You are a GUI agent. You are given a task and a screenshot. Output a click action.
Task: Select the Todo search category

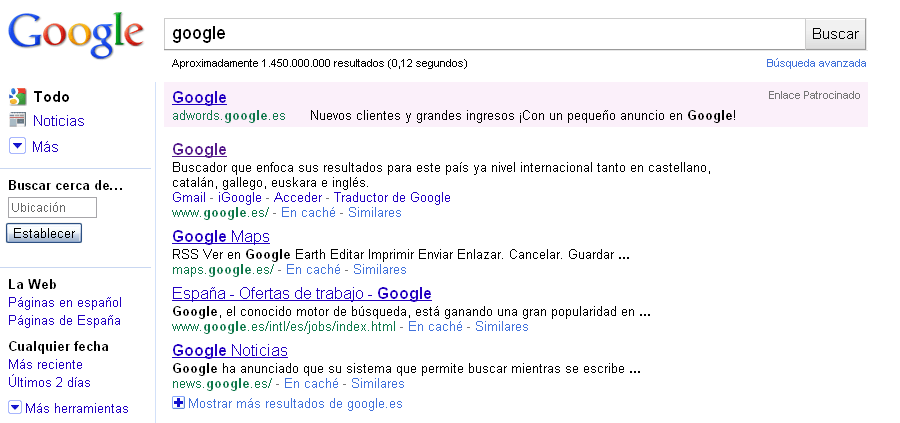(51, 97)
